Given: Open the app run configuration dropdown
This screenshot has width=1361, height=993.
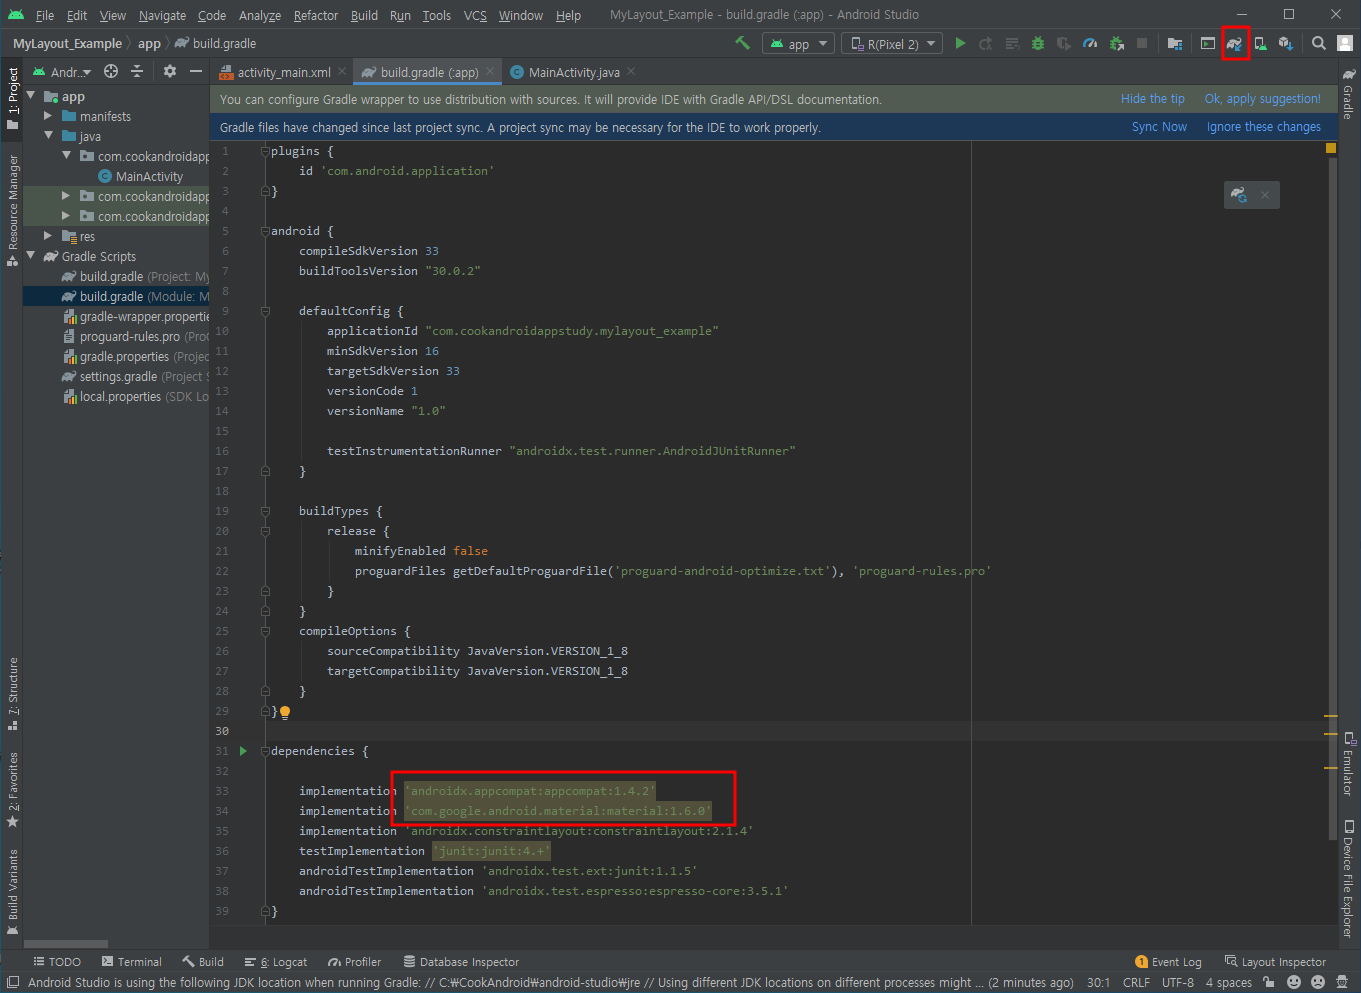Looking at the screenshot, I should tap(798, 43).
